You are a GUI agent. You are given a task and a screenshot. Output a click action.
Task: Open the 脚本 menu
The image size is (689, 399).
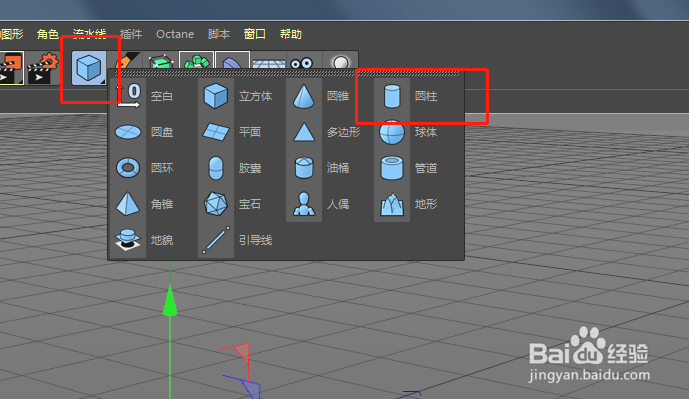[219, 34]
